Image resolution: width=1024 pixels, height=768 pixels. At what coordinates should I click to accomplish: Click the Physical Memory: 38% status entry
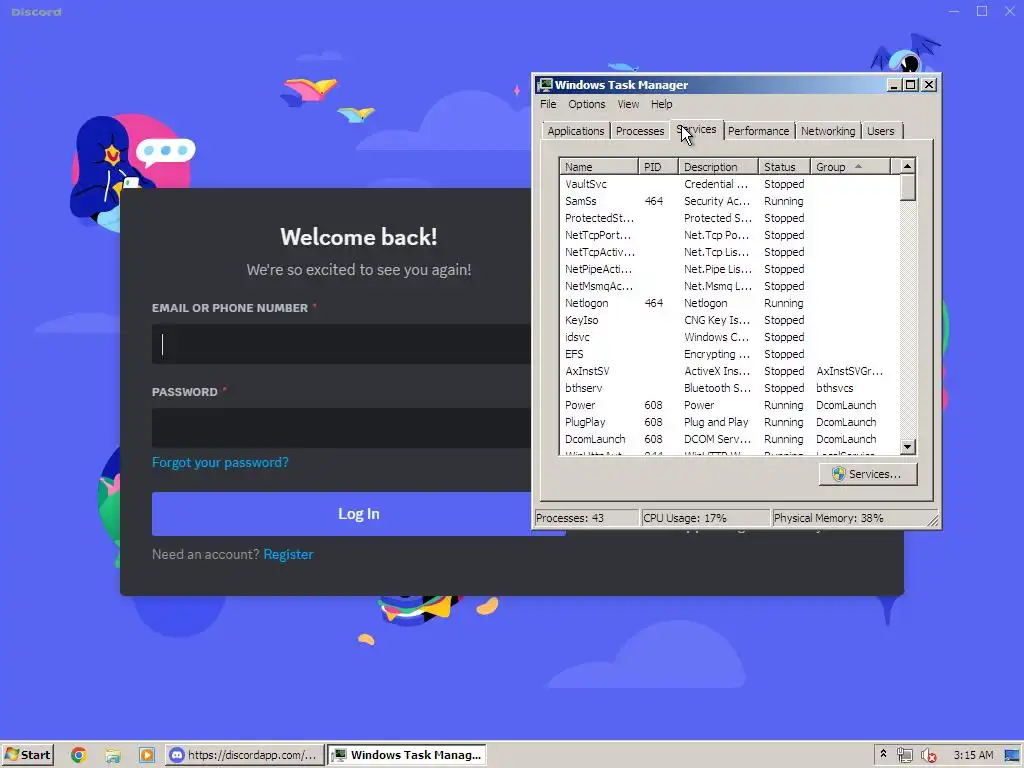coord(848,518)
